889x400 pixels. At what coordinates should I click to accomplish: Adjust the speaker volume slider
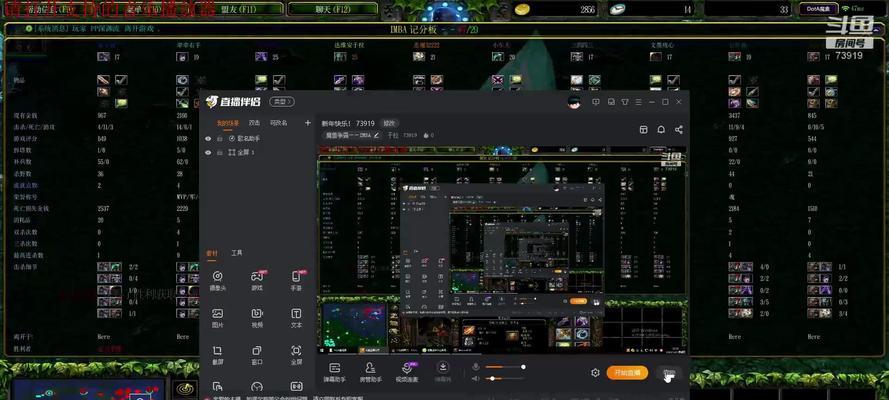pyautogui.click(x=505, y=378)
